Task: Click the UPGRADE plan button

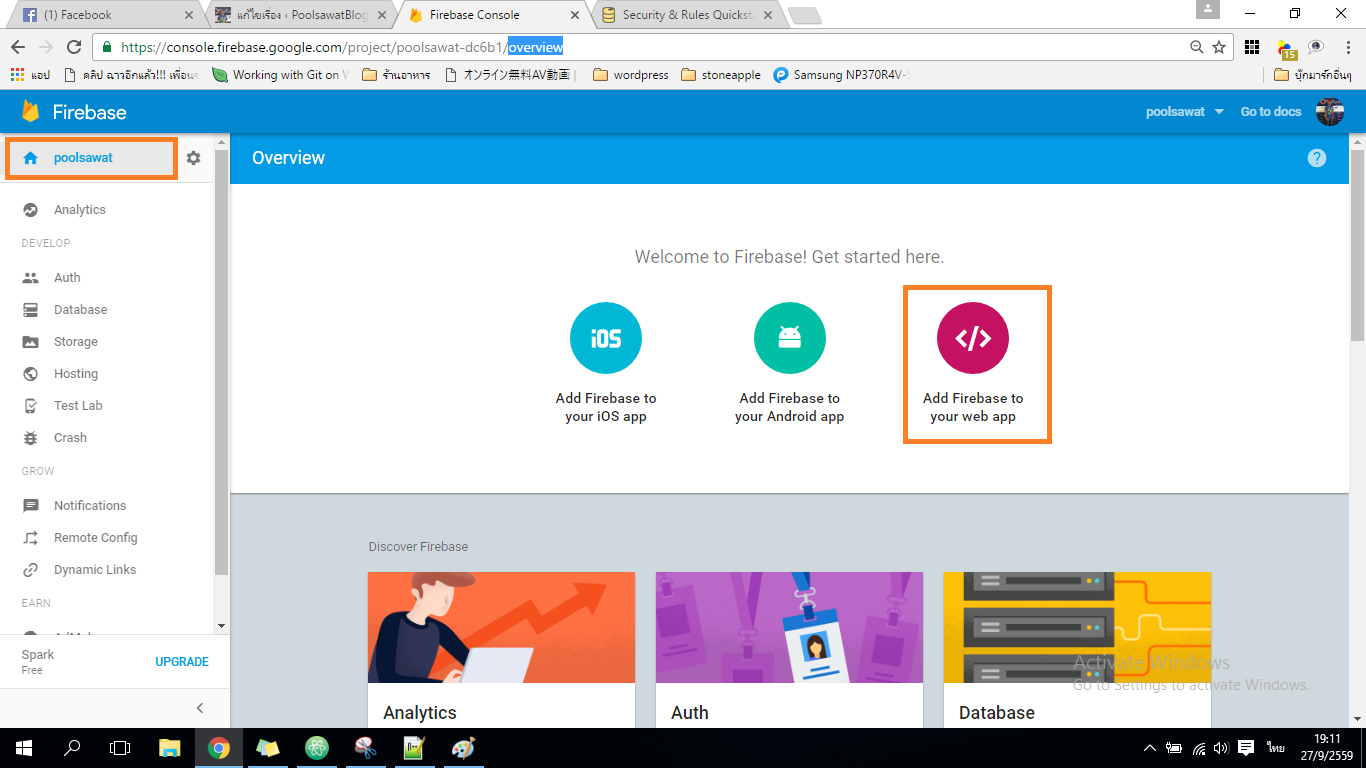Action: 182,662
